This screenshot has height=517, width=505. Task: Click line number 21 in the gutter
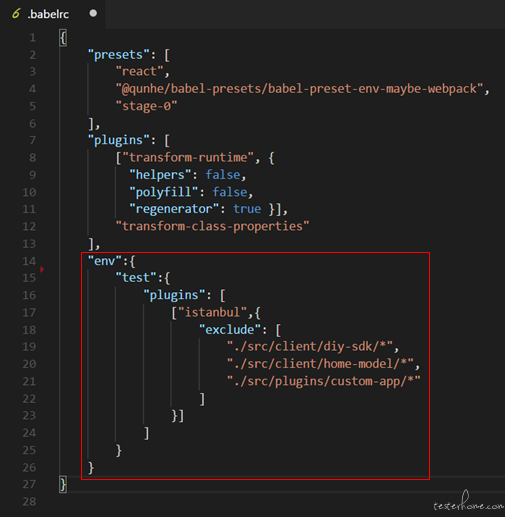coord(29,381)
